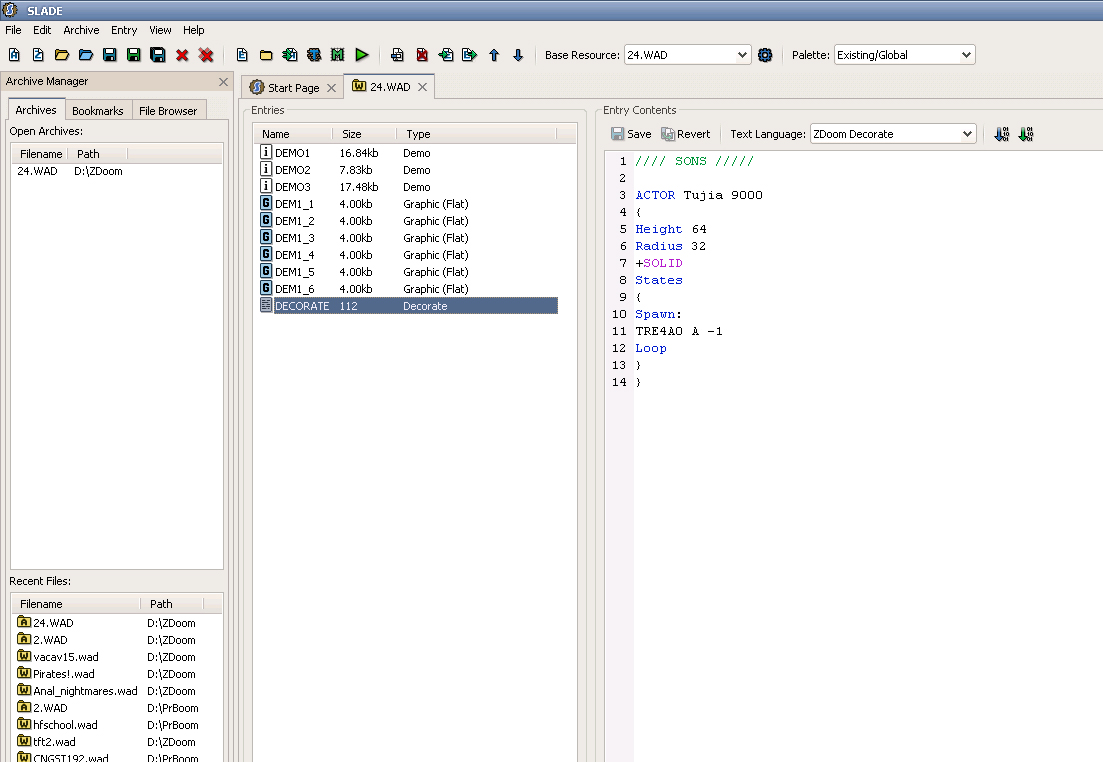Close the Archive Manager panel
The image size is (1103, 762).
(x=224, y=82)
